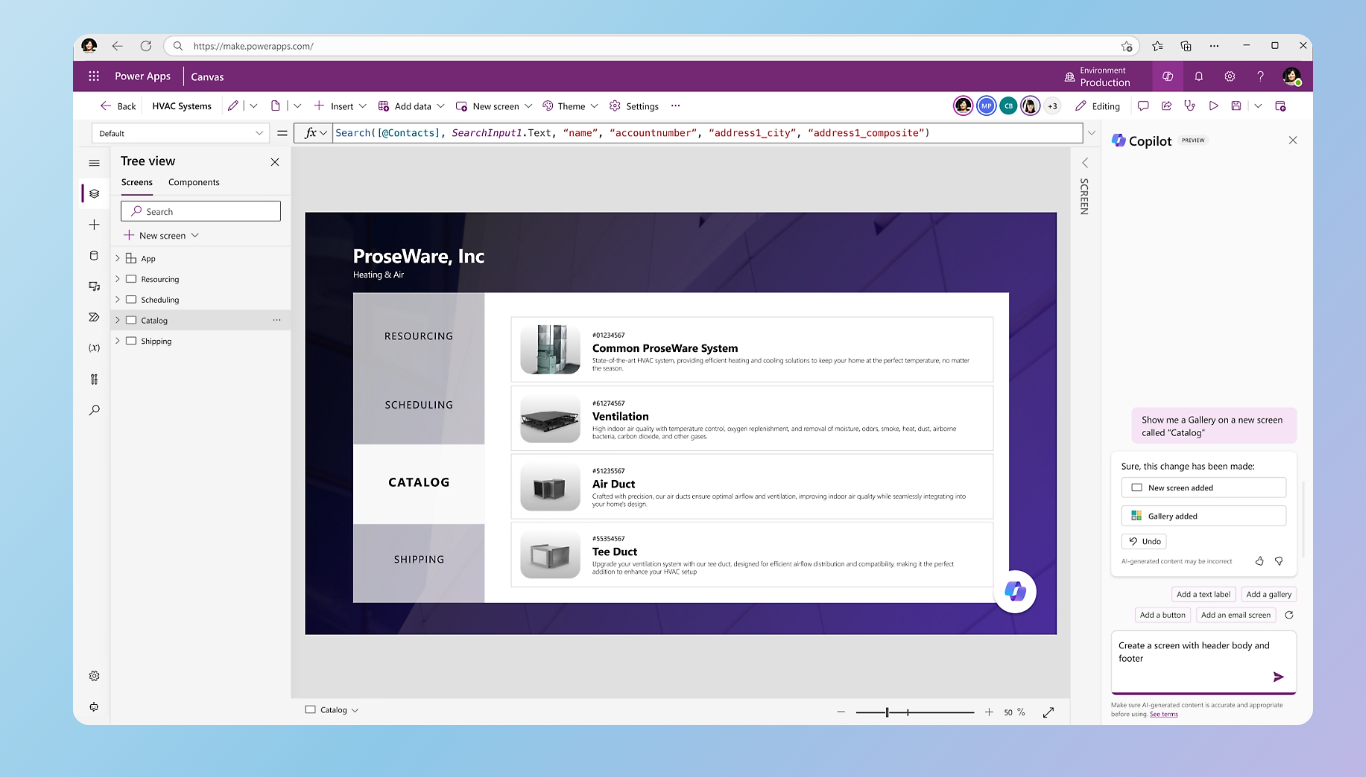Screen dimensions: 1366x777
Task: Click the Tree view search field
Action: [x=201, y=211]
